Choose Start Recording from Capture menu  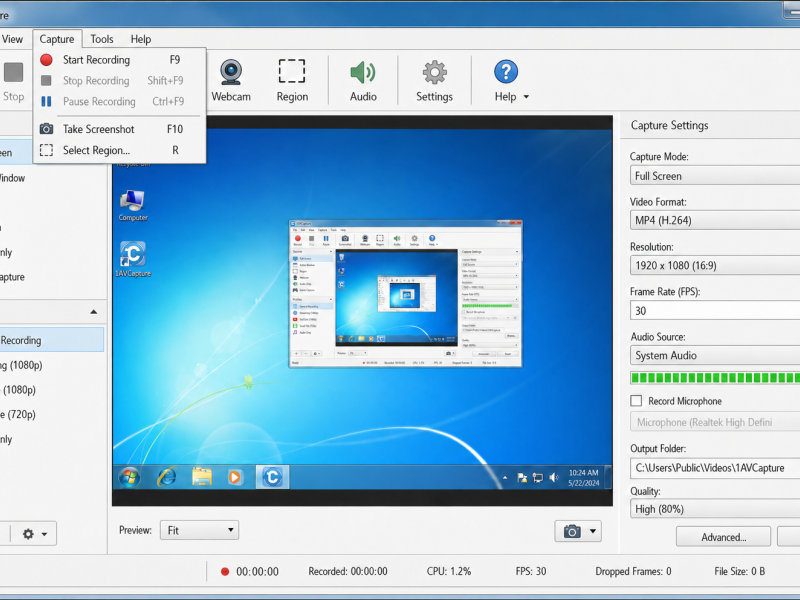(119, 60)
